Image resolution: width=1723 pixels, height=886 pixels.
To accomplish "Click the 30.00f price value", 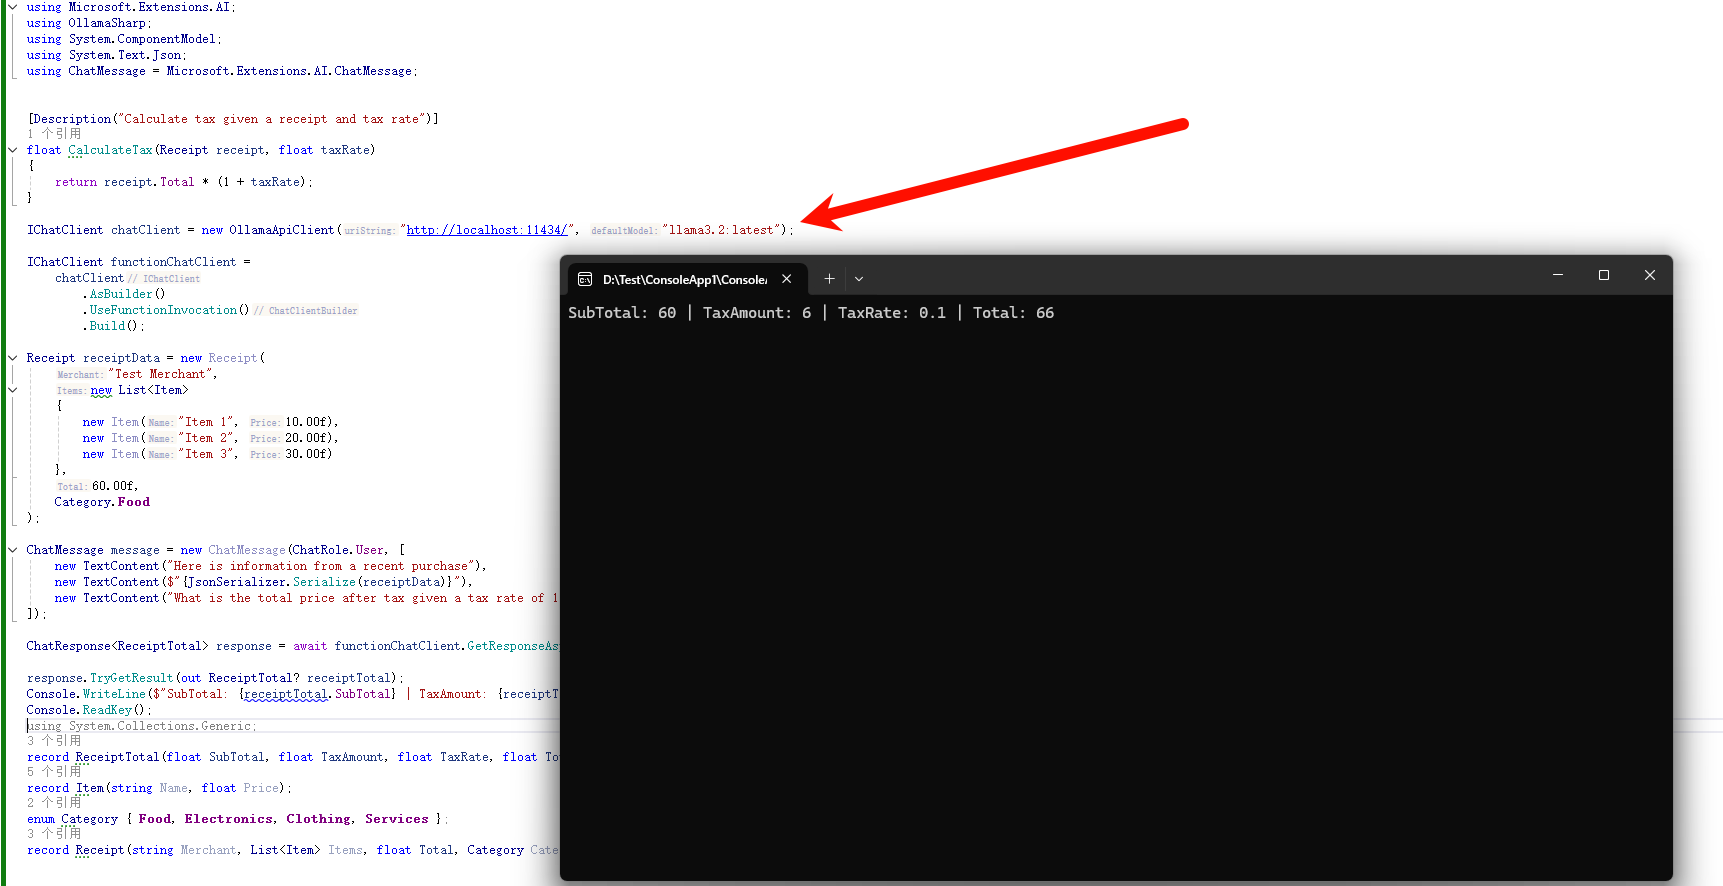I will [306, 454].
